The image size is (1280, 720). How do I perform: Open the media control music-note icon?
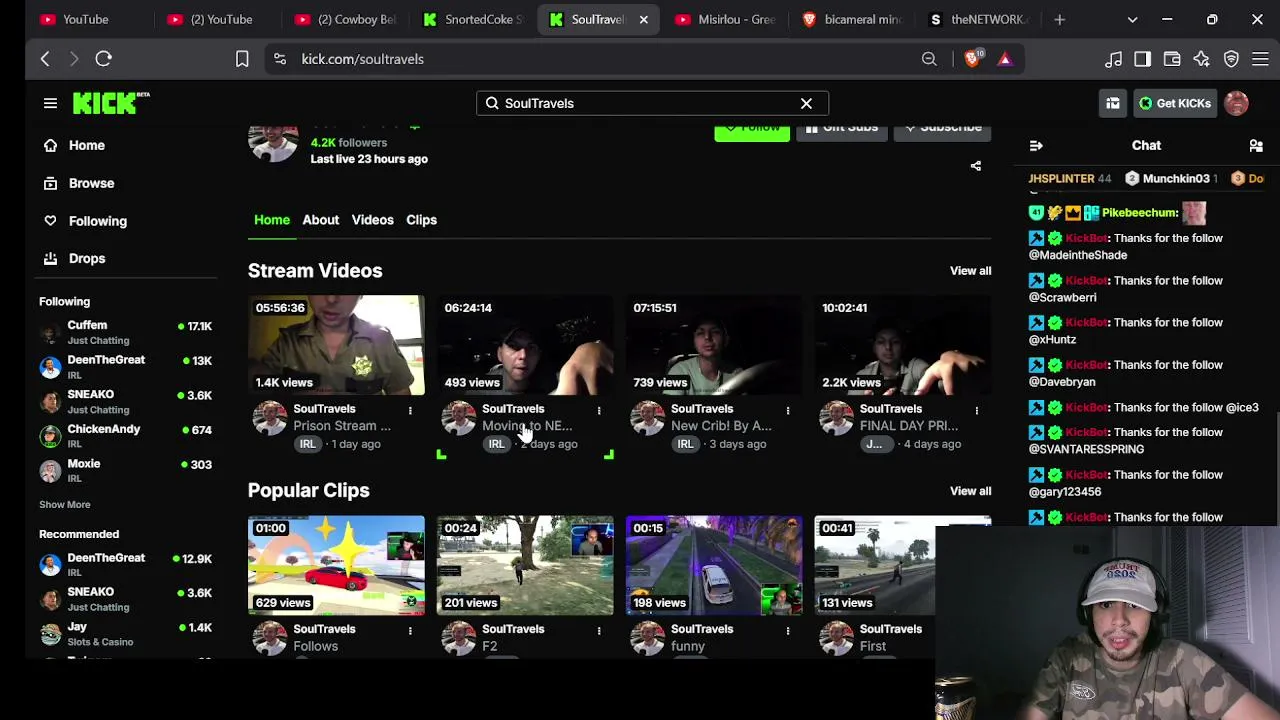1113,59
